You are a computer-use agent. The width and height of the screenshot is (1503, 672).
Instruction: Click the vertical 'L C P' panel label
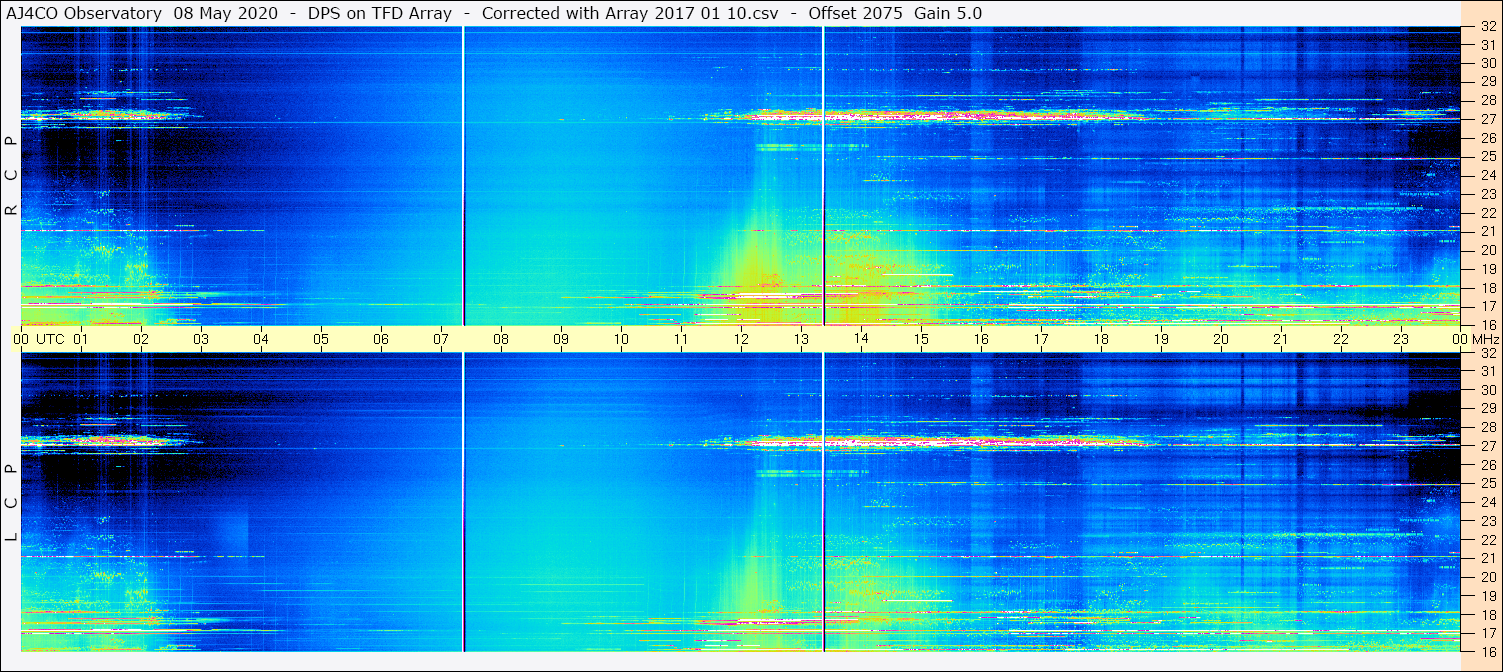(11, 502)
